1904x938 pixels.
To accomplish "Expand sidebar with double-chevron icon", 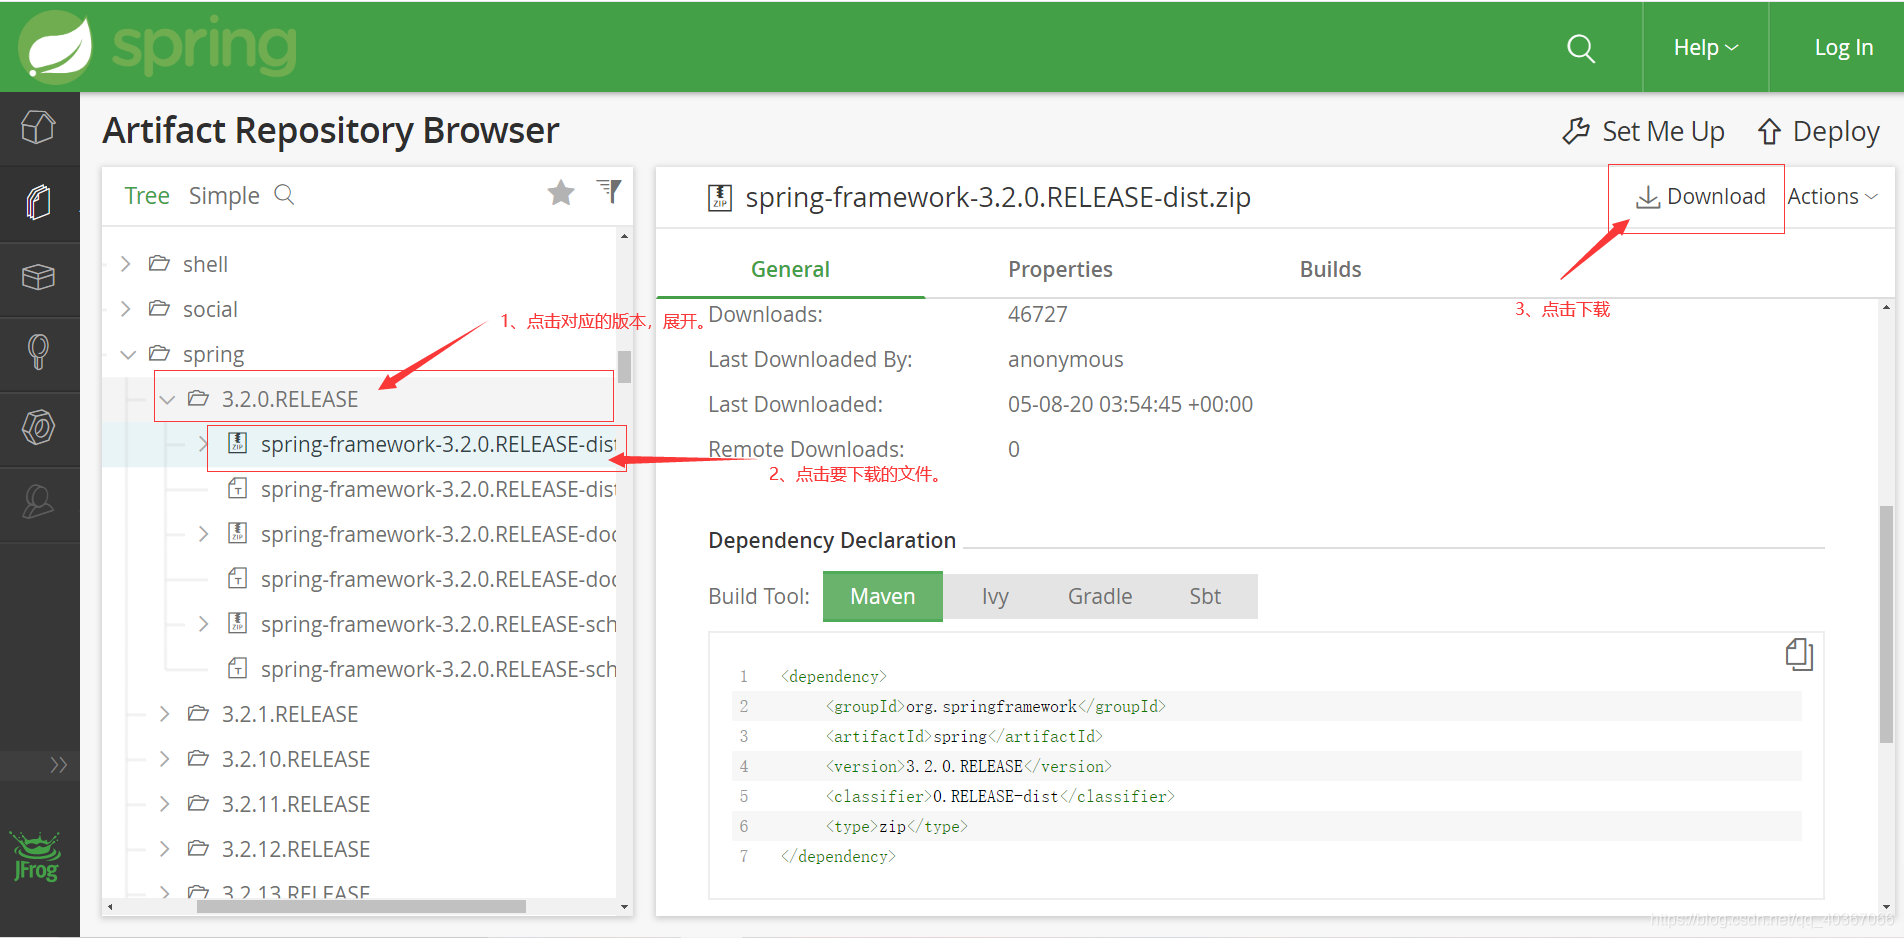I will click(x=59, y=765).
